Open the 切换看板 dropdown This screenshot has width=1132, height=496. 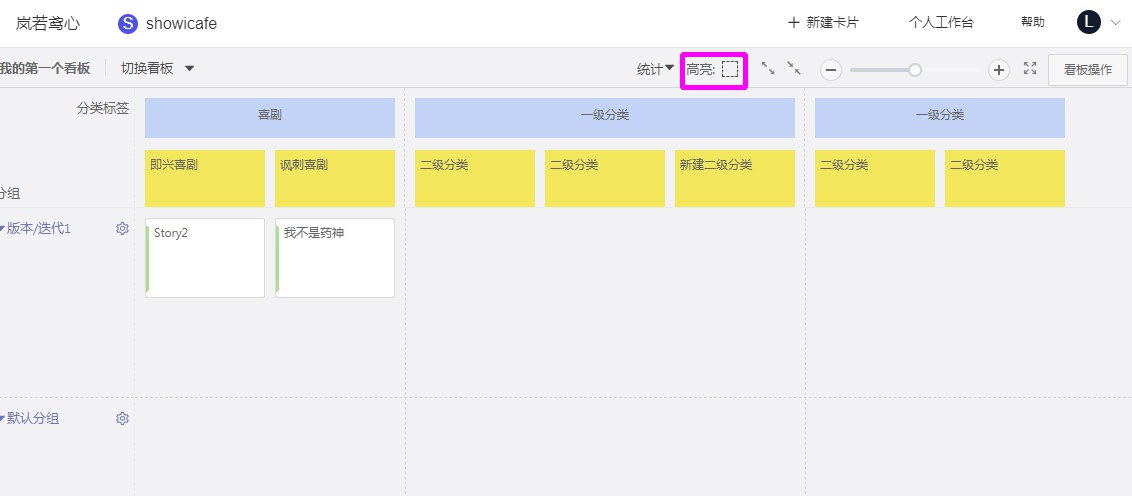pos(157,69)
